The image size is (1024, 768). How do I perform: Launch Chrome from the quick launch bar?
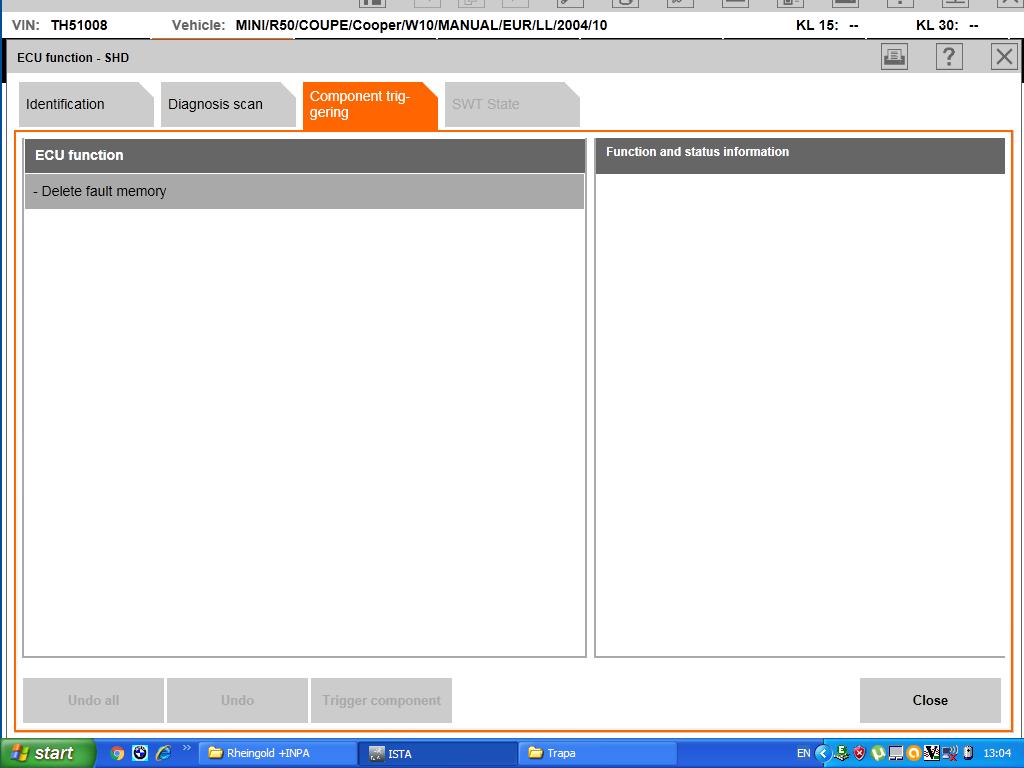click(x=117, y=753)
